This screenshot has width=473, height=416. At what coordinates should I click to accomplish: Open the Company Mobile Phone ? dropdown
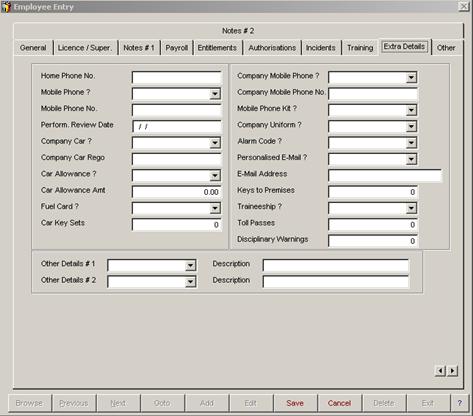(x=411, y=78)
